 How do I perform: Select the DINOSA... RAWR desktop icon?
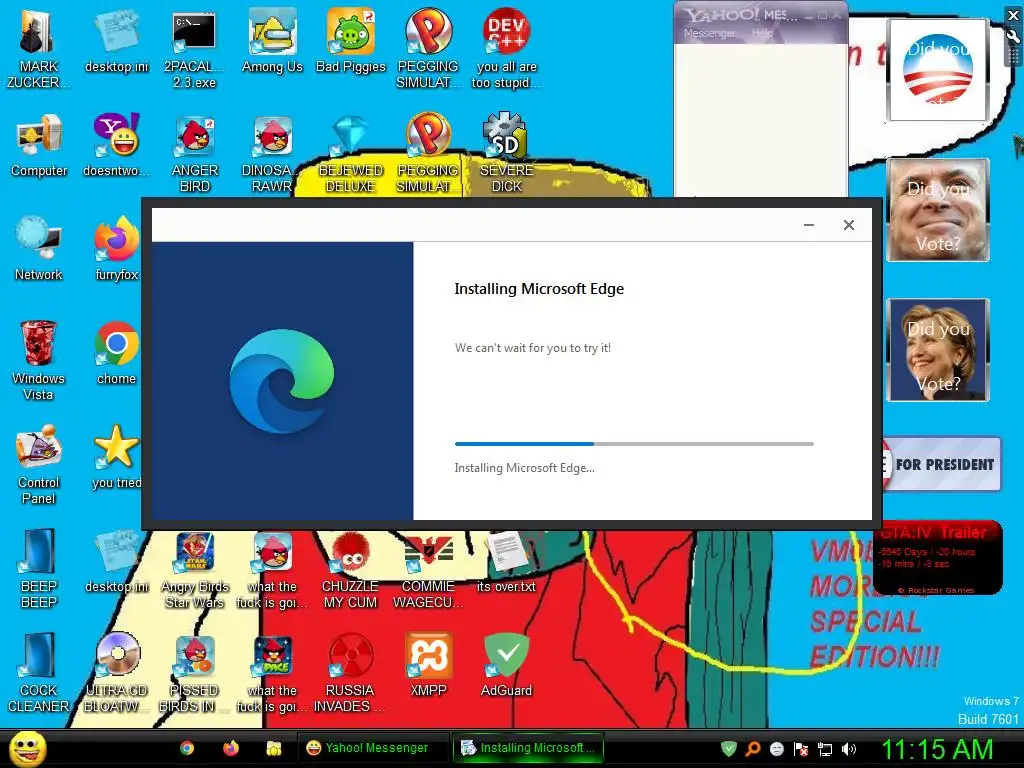coord(272,153)
